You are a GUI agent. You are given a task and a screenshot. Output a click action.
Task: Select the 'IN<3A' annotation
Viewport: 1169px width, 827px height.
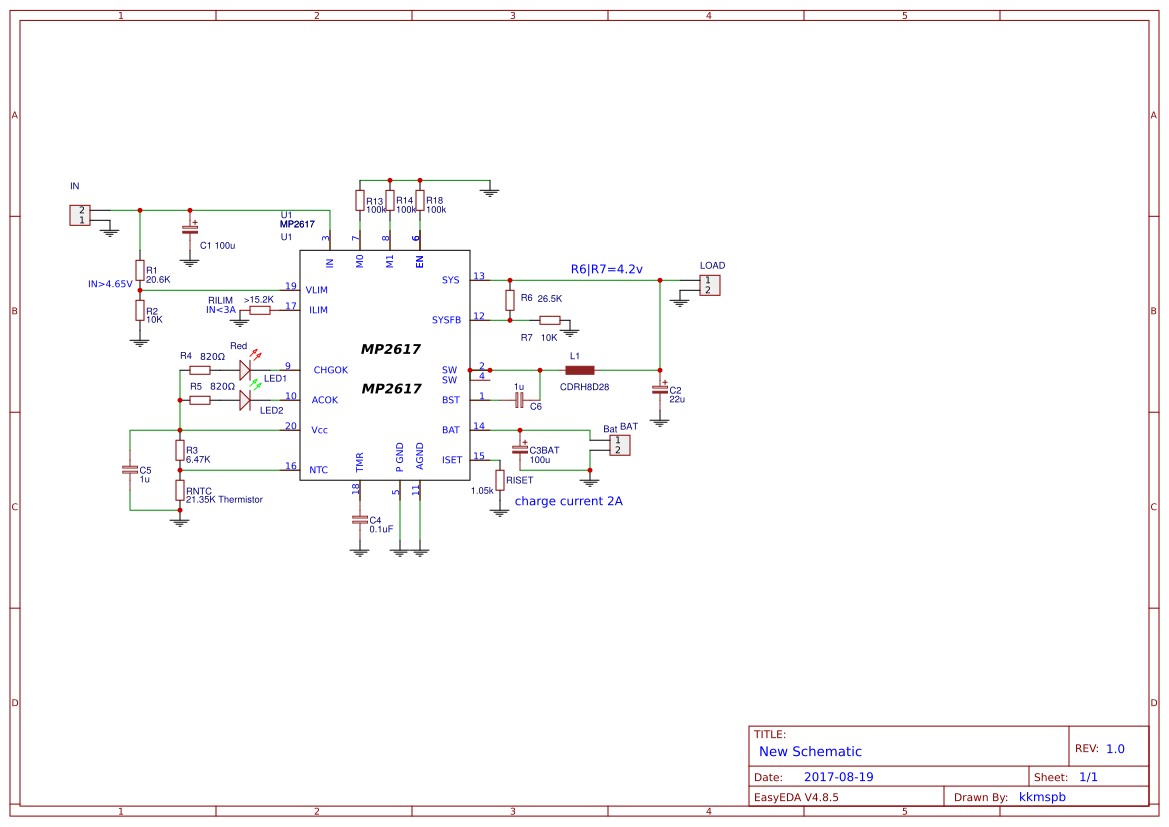(x=221, y=310)
